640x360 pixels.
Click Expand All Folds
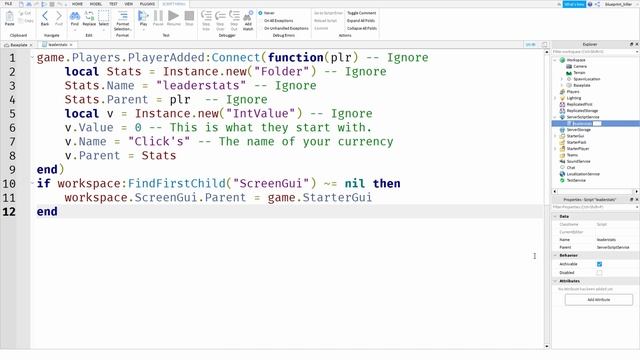pyautogui.click(x=361, y=20)
